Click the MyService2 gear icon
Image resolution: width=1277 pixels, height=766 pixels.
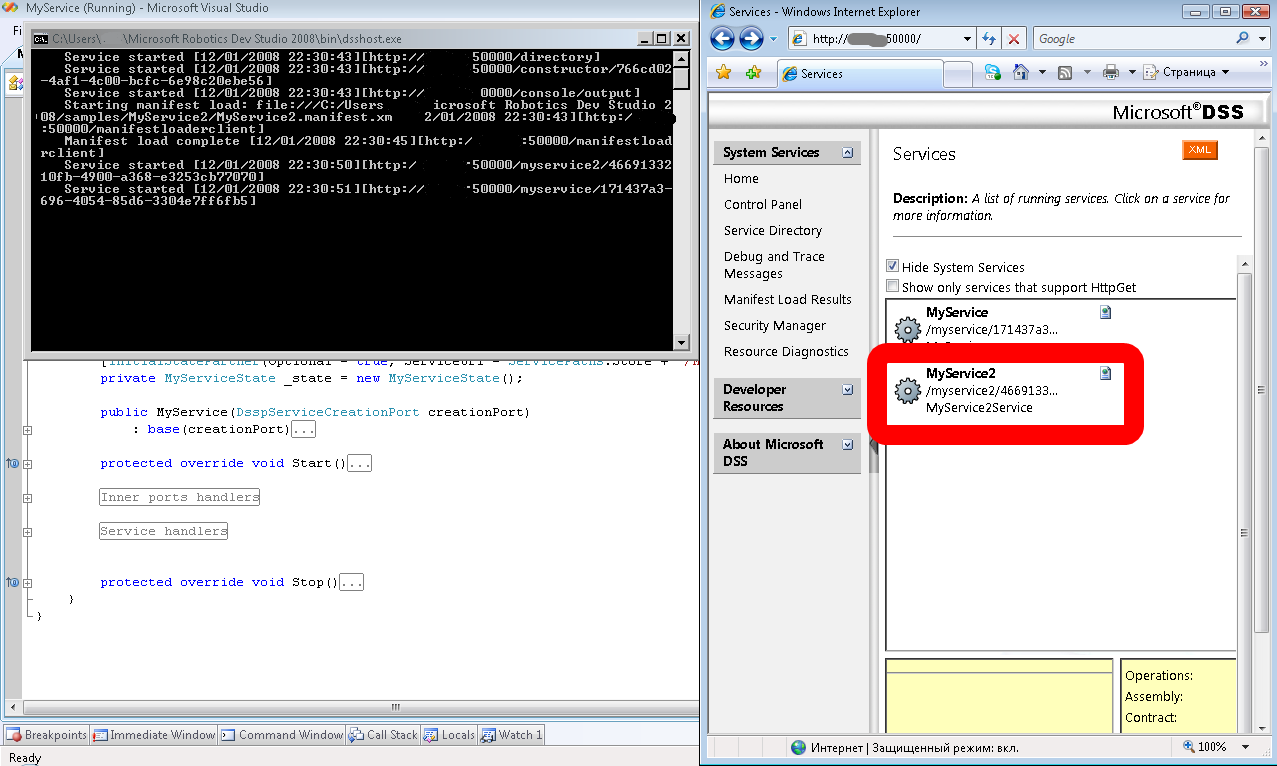pyautogui.click(x=907, y=391)
